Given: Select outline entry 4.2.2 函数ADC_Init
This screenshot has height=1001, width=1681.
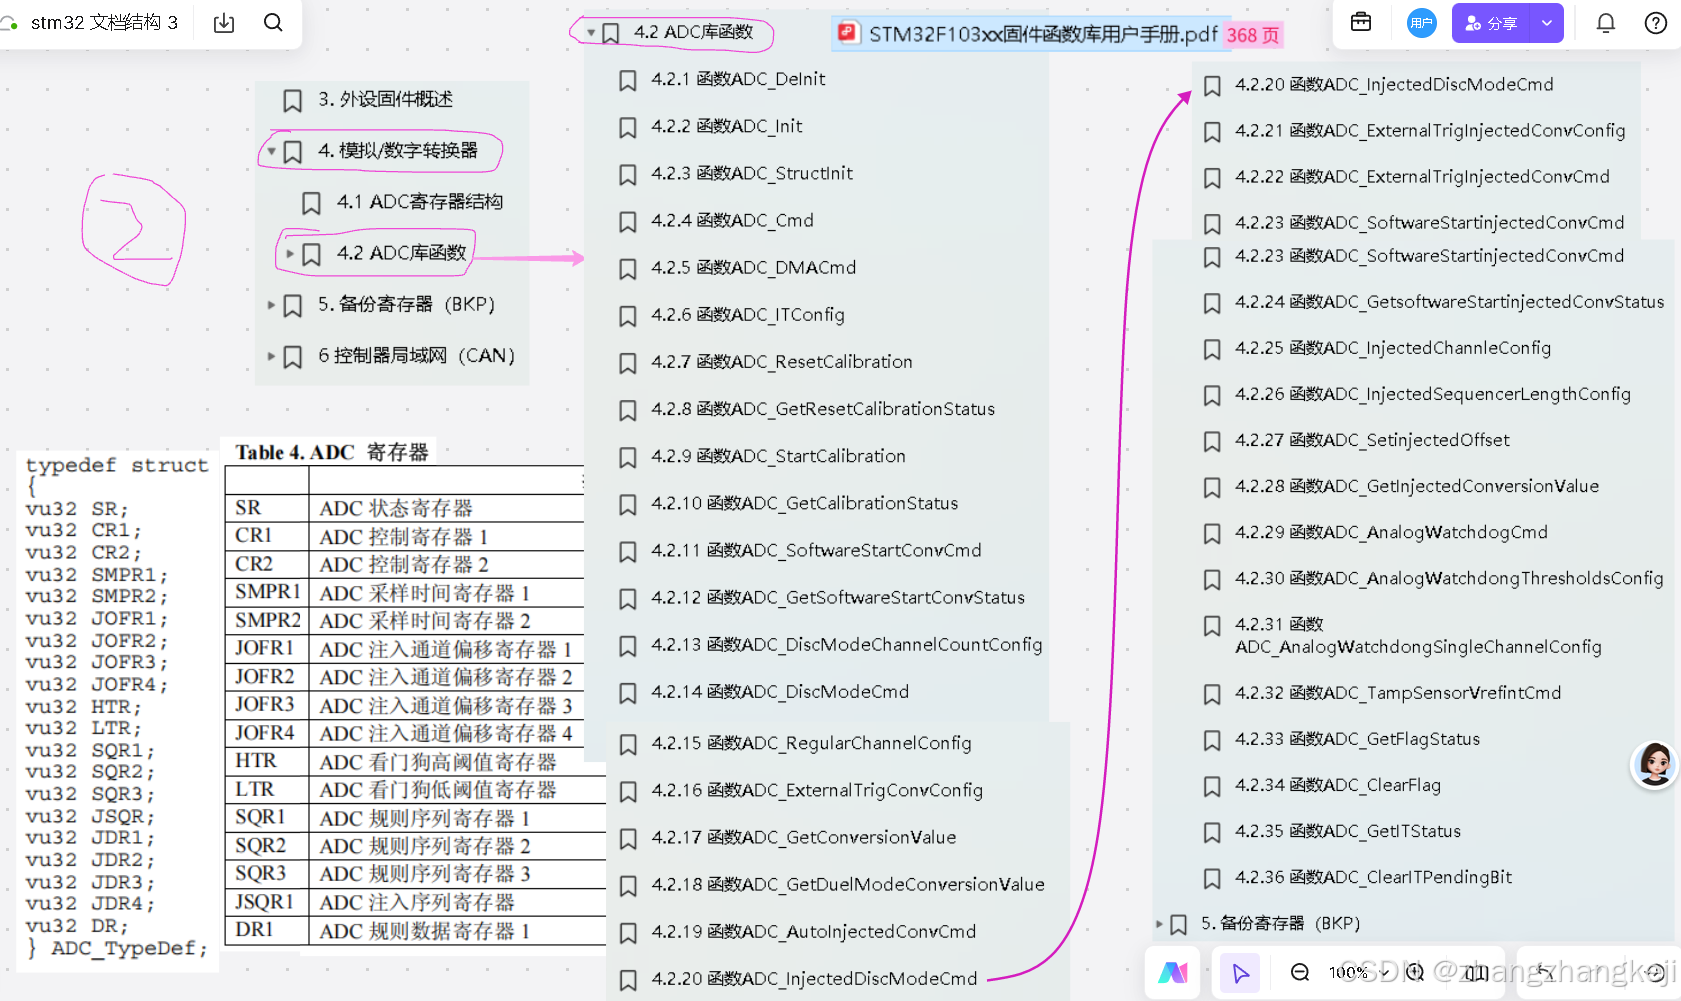Looking at the screenshot, I should (726, 126).
